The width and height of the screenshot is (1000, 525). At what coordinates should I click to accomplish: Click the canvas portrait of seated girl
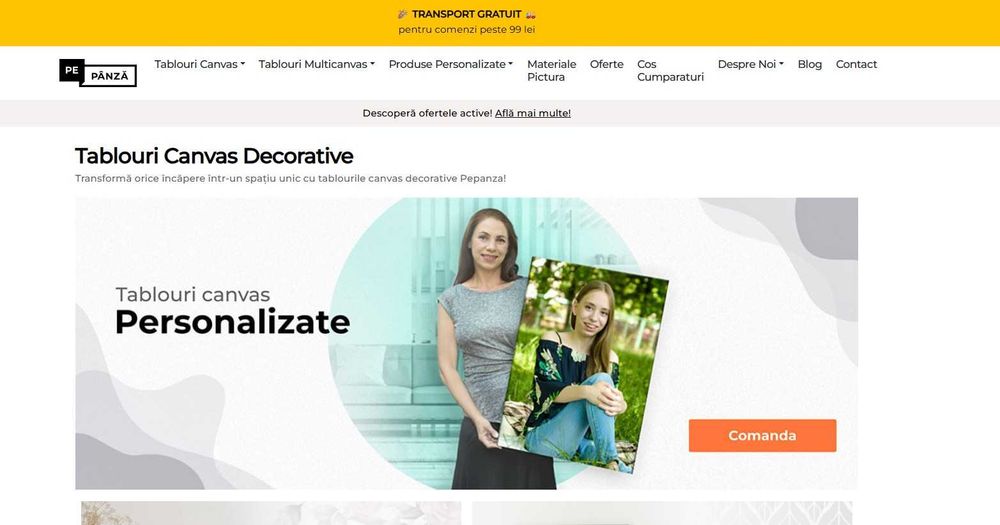(583, 364)
